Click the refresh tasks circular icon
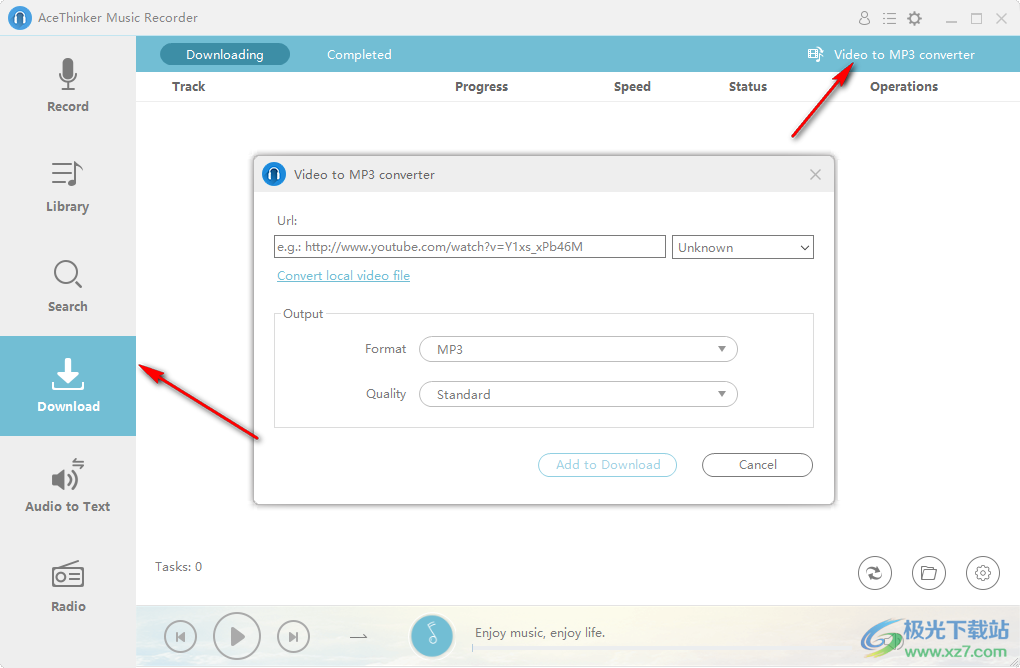Viewport: 1020px width, 668px height. pyautogui.click(x=875, y=573)
